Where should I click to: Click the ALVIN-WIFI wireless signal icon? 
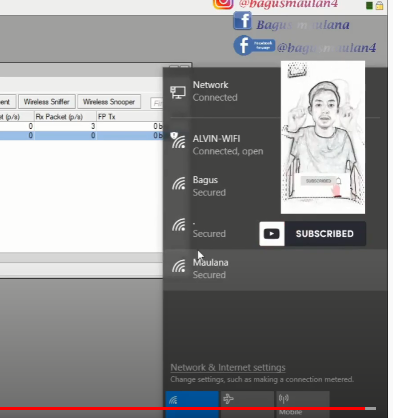[x=178, y=140]
